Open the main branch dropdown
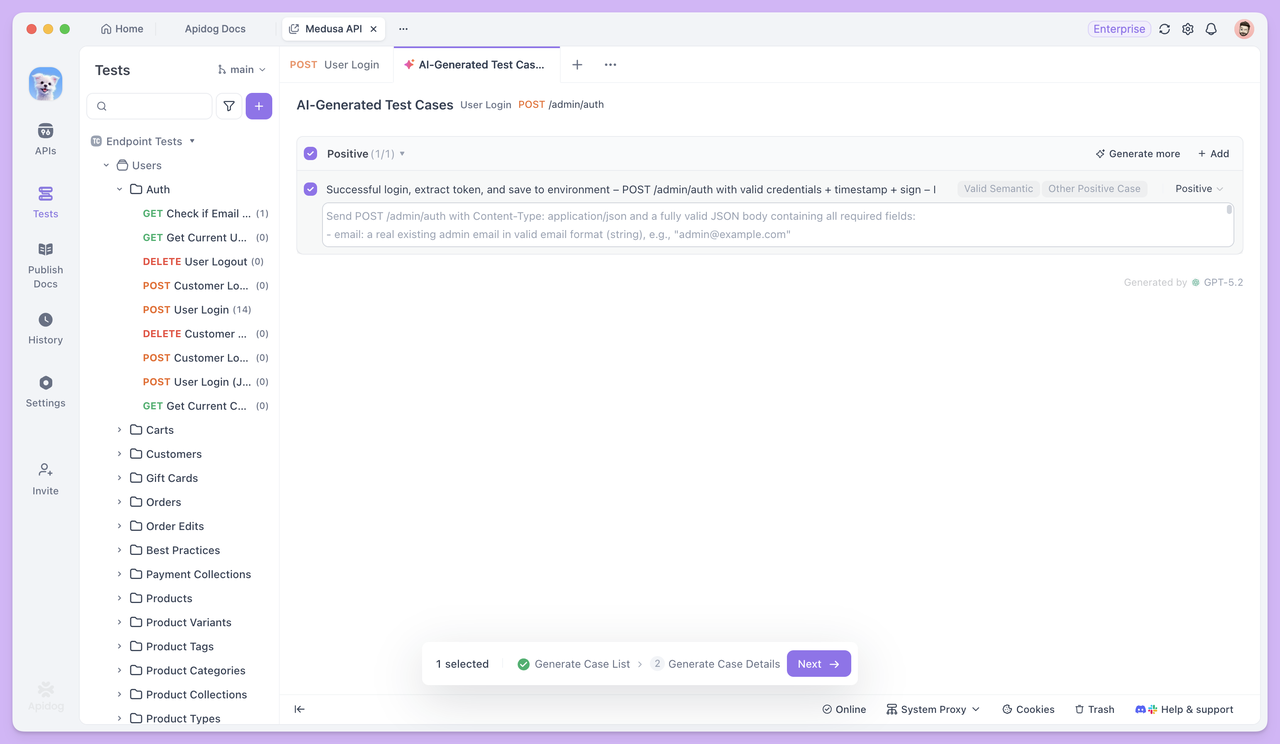This screenshot has height=744, width=1280. pos(242,70)
